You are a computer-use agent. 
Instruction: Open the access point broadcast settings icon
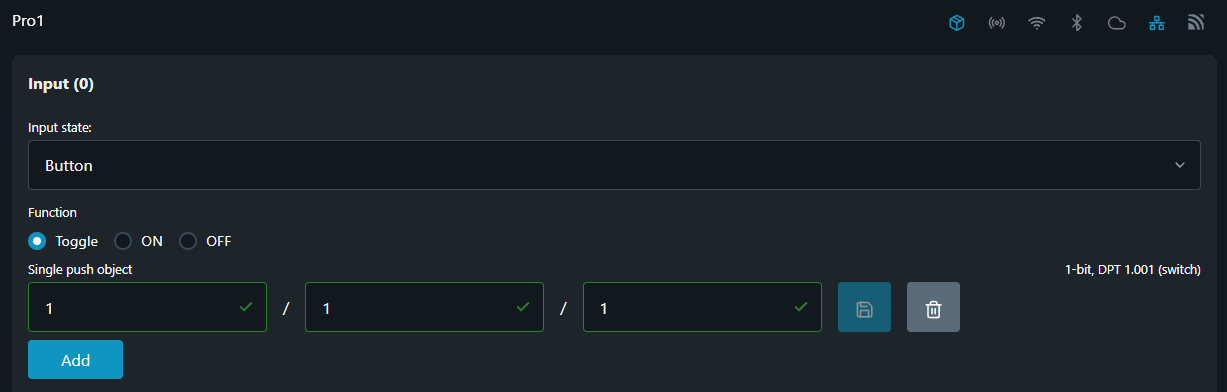click(x=997, y=23)
